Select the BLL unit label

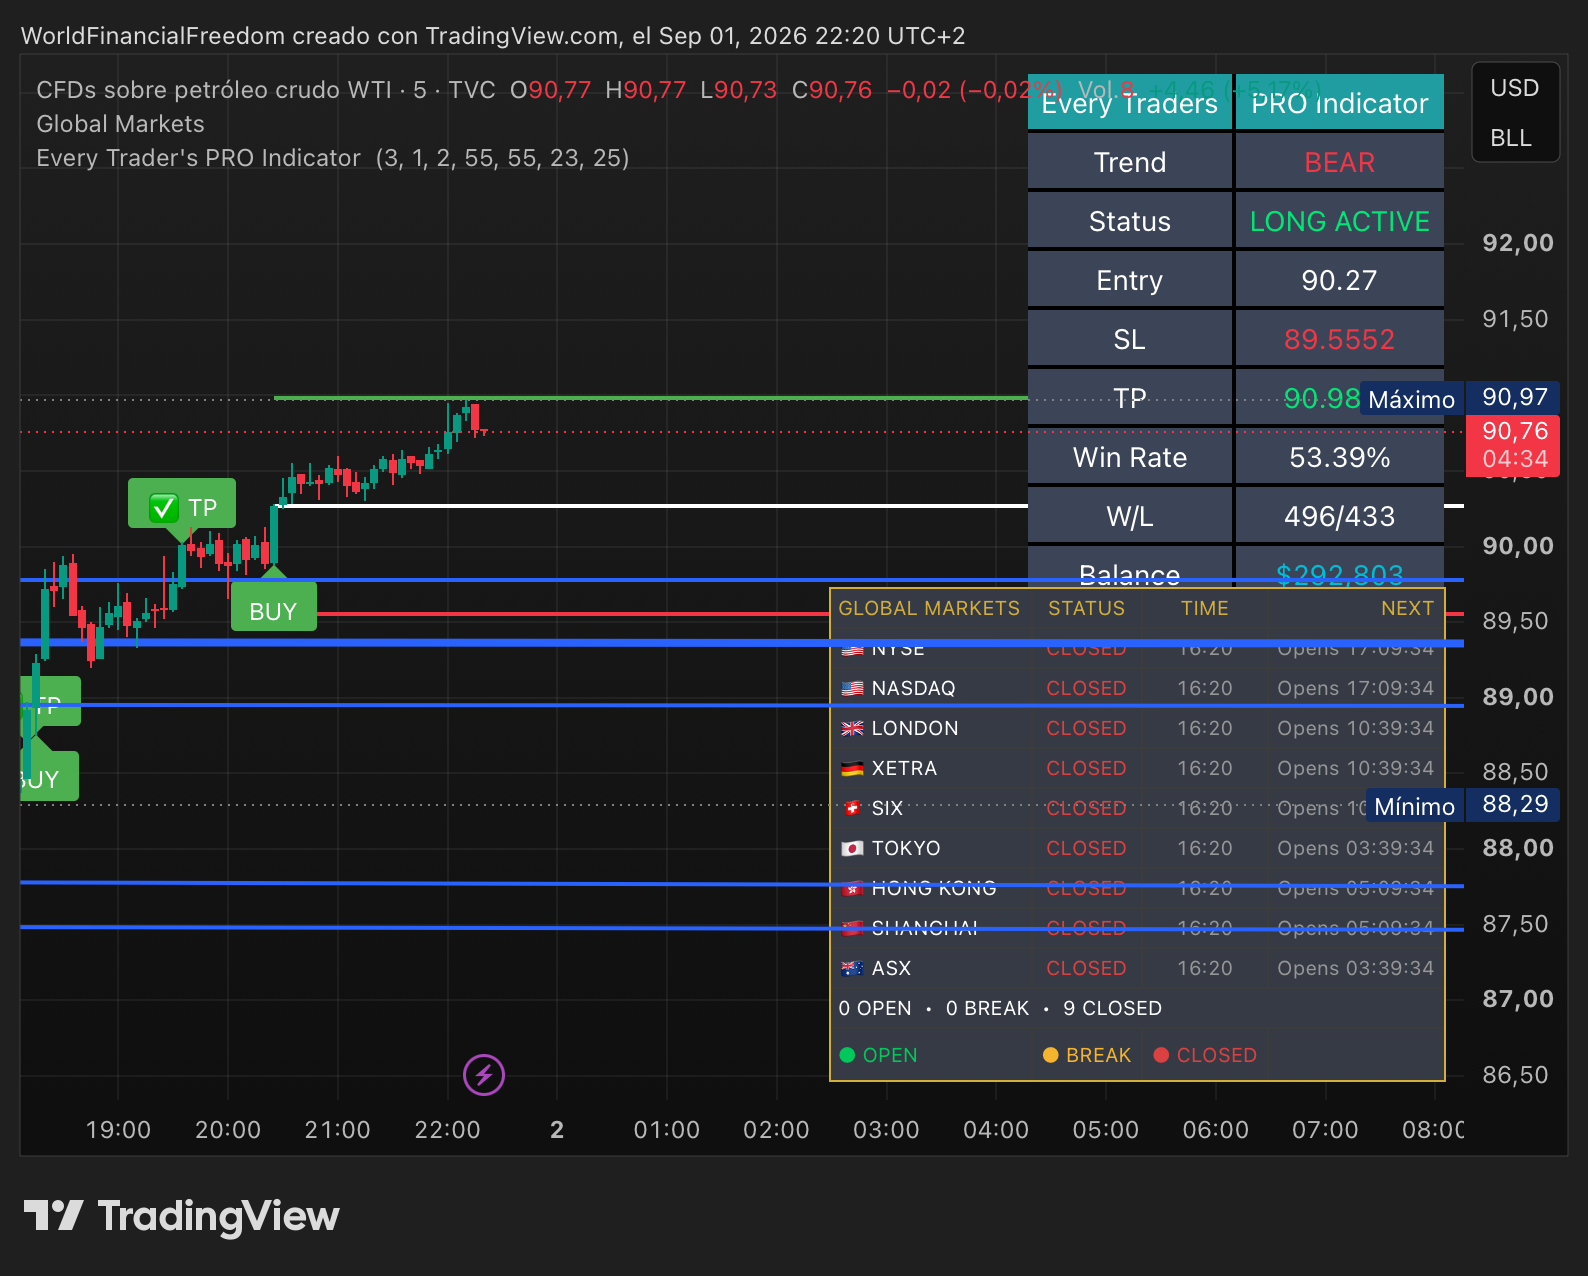(x=1510, y=138)
